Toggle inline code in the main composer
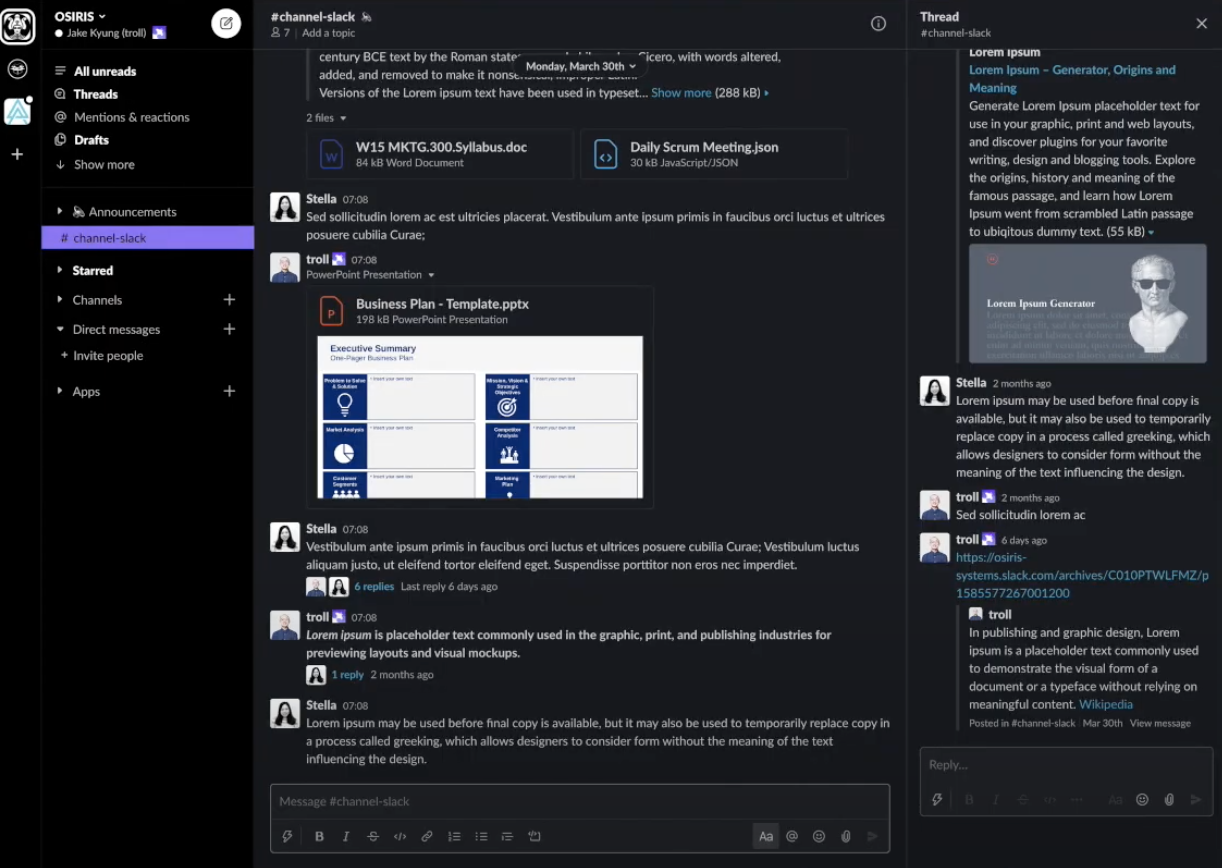The image size is (1222, 868). pos(400,837)
